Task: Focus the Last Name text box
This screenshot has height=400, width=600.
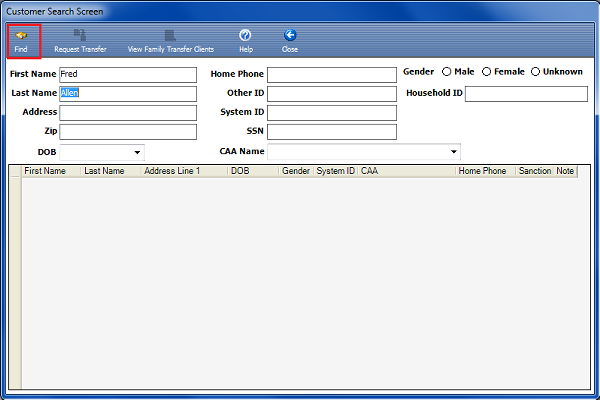Action: 128,93
